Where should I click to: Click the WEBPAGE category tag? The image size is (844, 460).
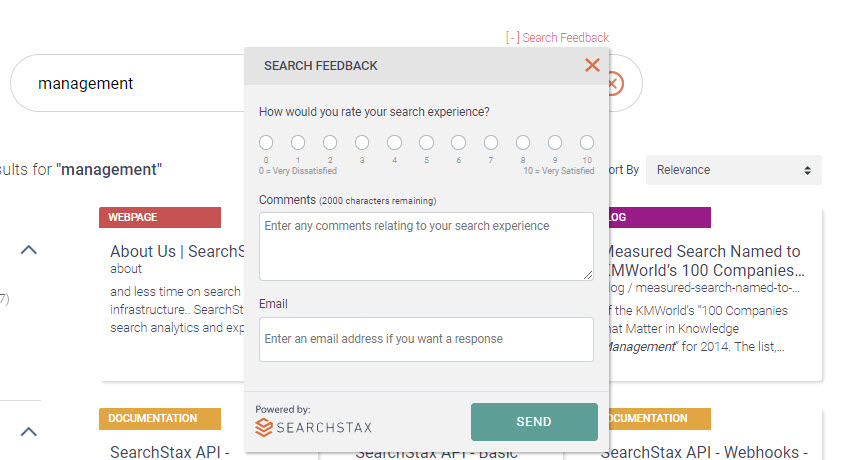coord(160,217)
